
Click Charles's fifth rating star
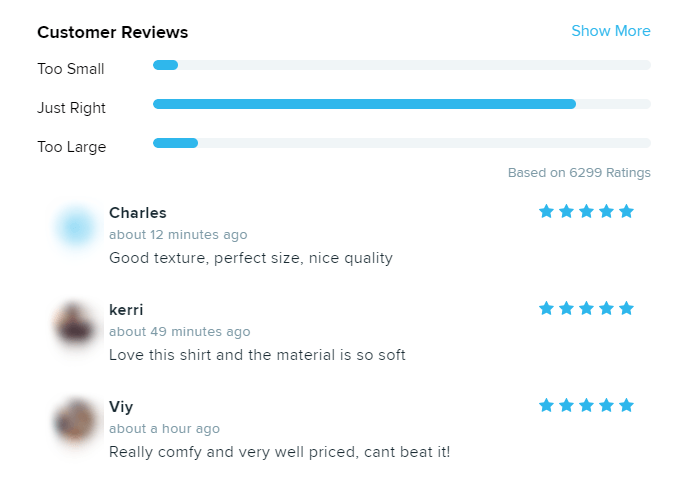coord(627,211)
